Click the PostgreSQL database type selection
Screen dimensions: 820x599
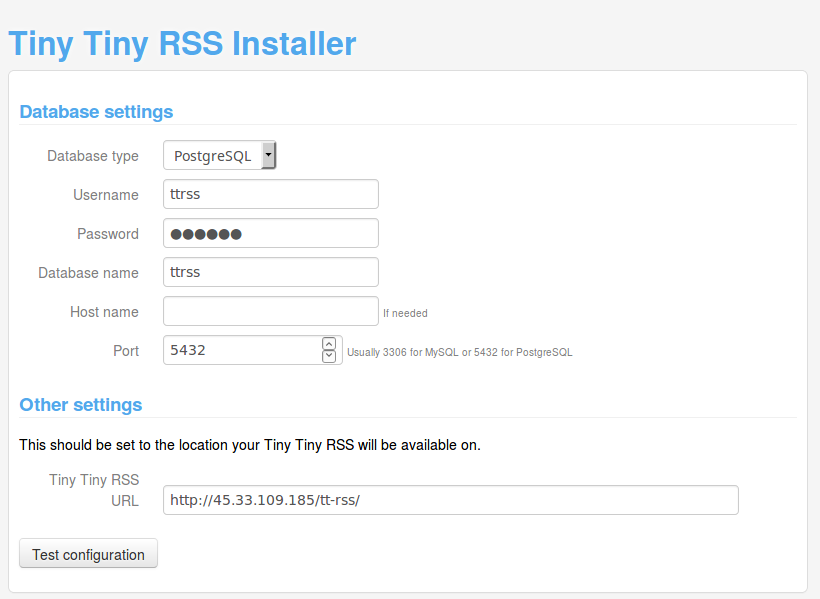coord(213,156)
